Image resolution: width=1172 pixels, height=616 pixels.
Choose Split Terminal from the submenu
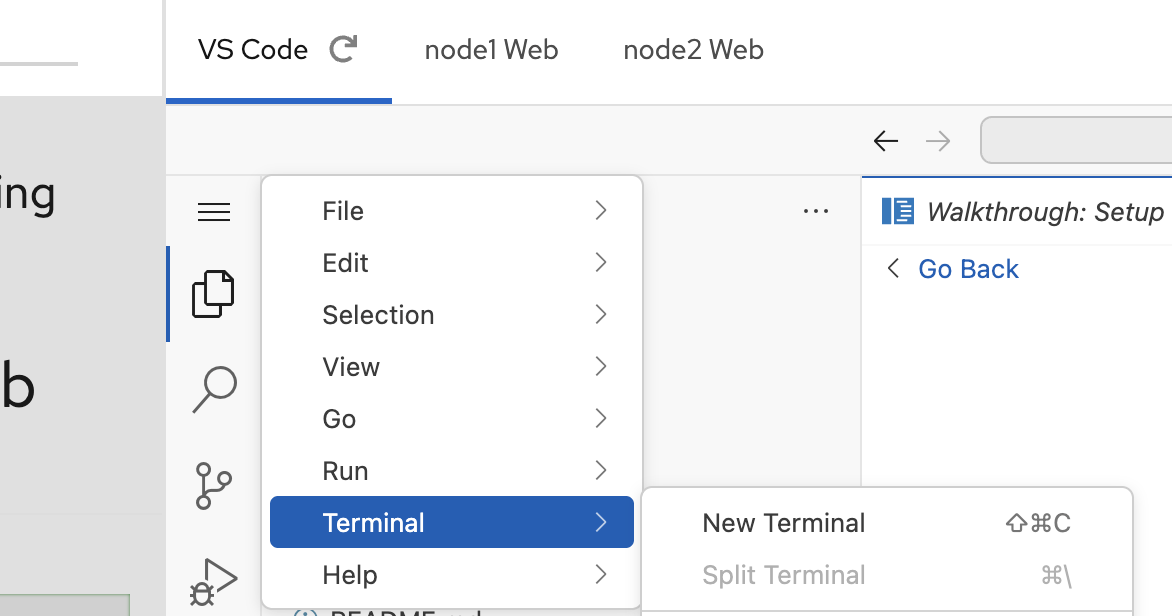tap(887, 575)
